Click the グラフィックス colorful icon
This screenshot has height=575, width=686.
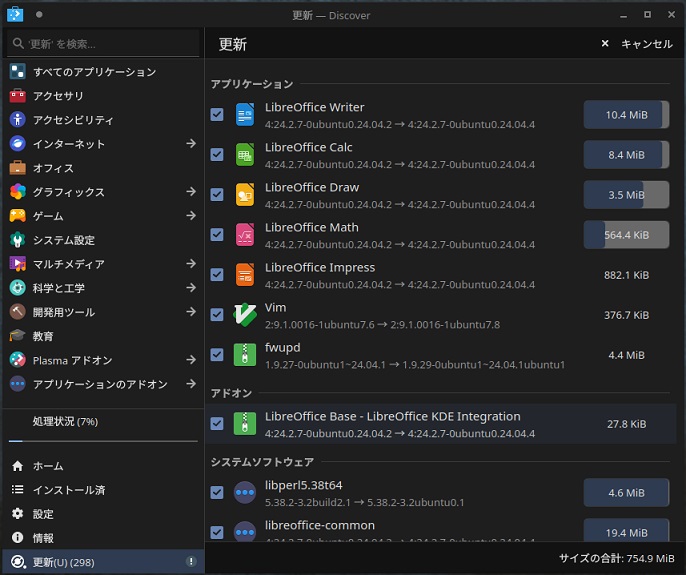18,192
